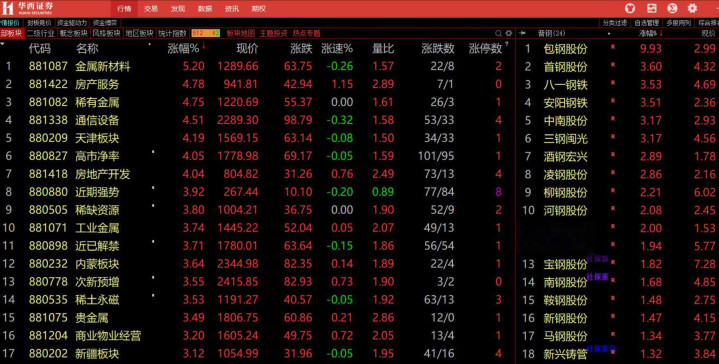Click the sigma formula icon in title bar
The width and height of the screenshot is (719, 364).
[672, 8]
